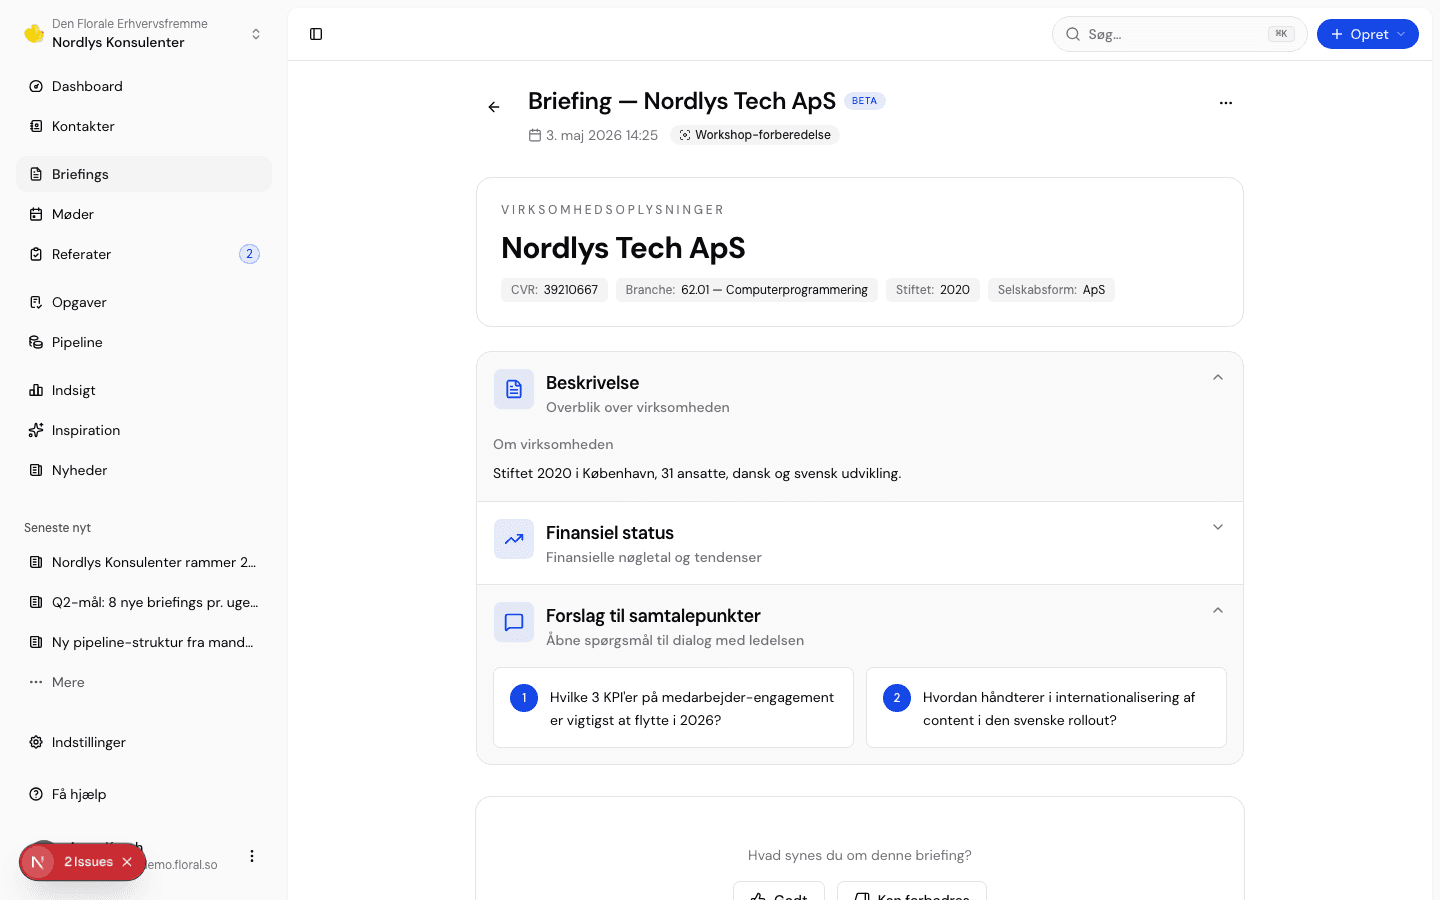
Task: Click the Inspiration sparkle icon
Action: 36,430
